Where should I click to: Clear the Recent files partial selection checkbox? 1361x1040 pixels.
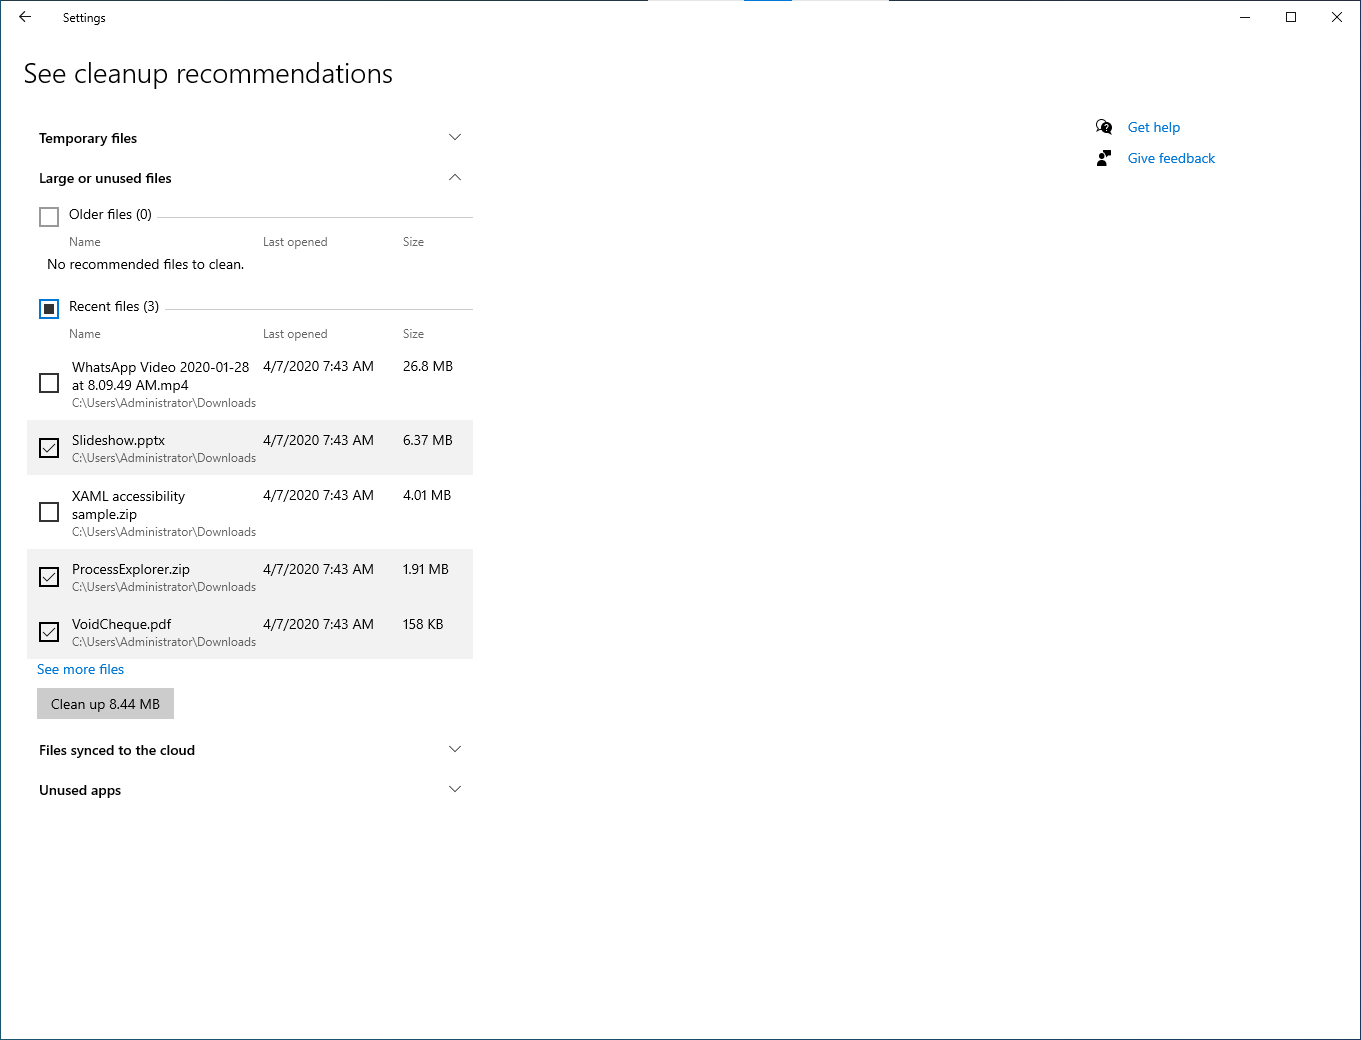click(48, 308)
